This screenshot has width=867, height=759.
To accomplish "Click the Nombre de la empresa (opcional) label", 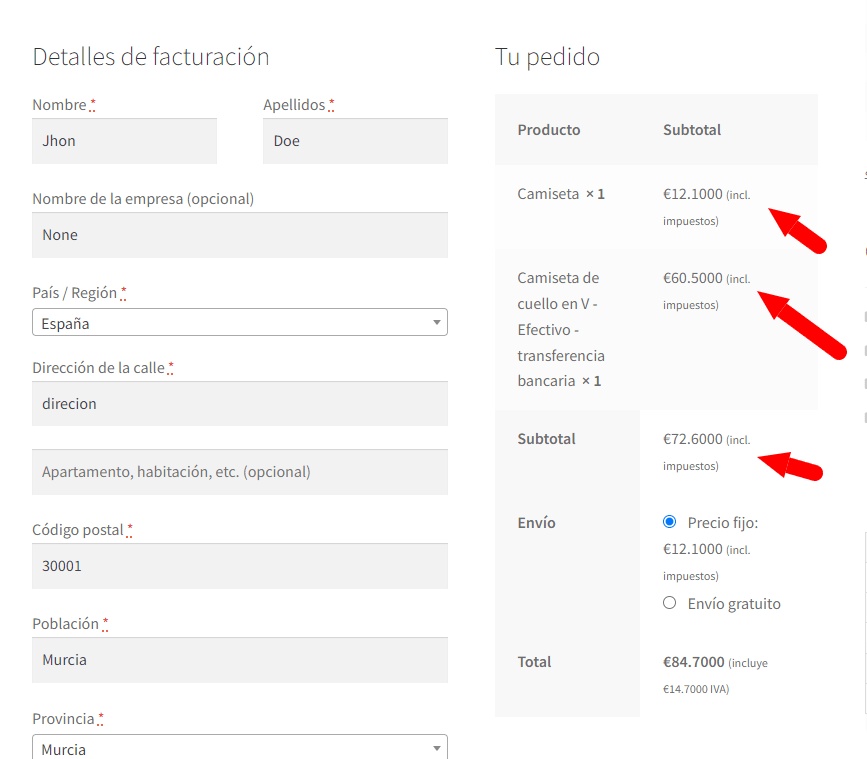I will [143, 199].
